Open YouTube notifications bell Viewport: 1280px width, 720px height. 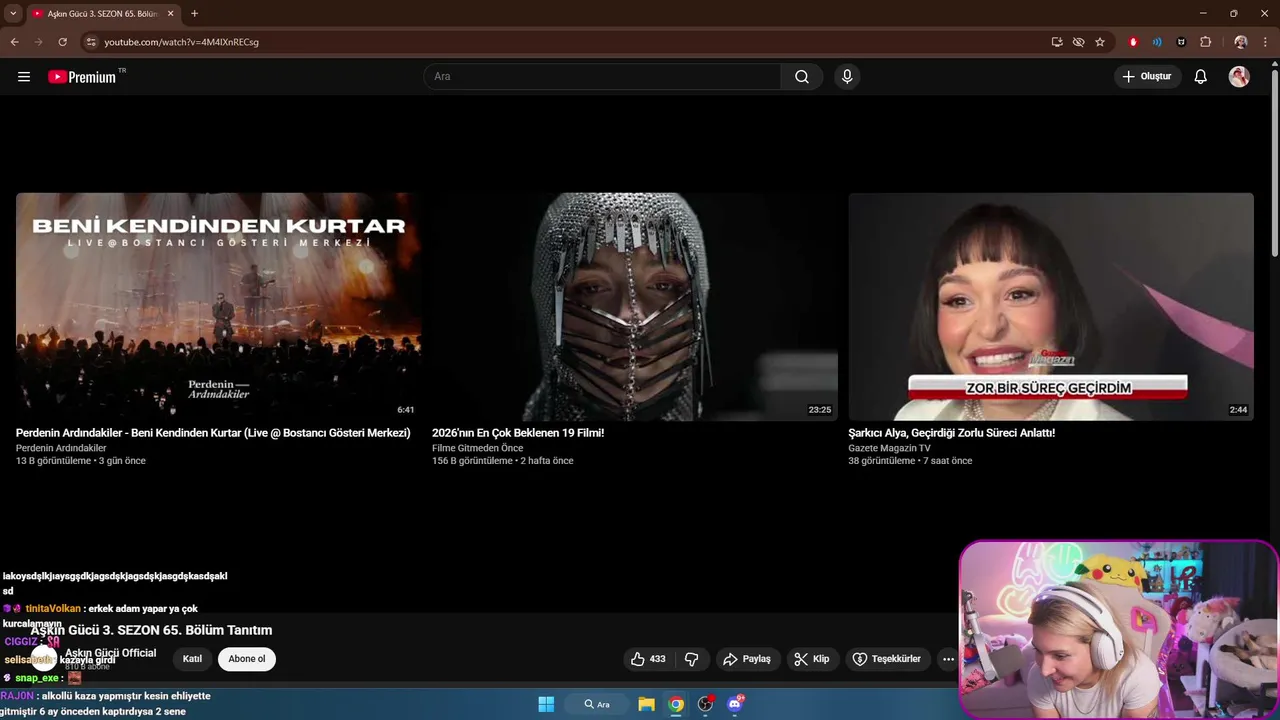pos(1201,77)
